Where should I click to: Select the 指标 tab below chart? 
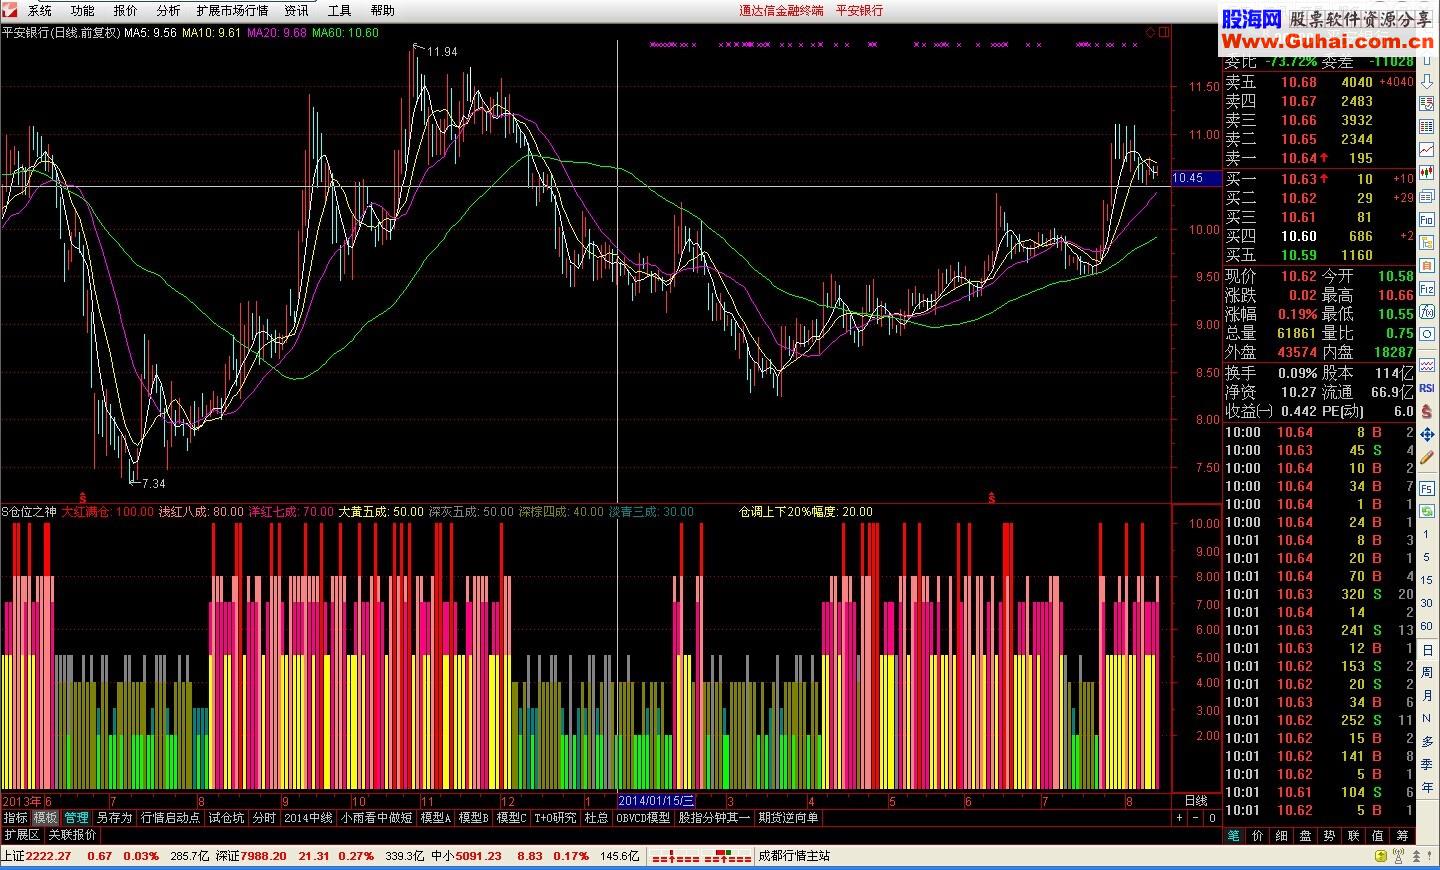[15, 818]
